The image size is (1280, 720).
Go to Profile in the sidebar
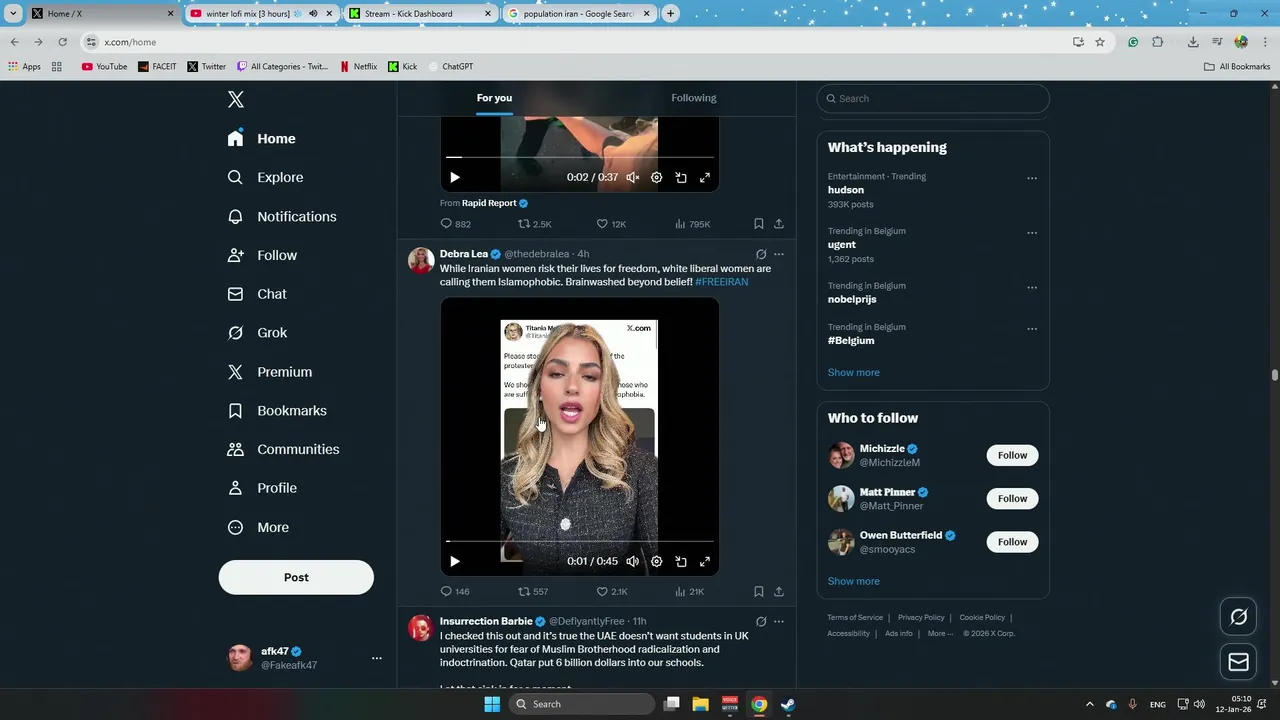coord(262,488)
